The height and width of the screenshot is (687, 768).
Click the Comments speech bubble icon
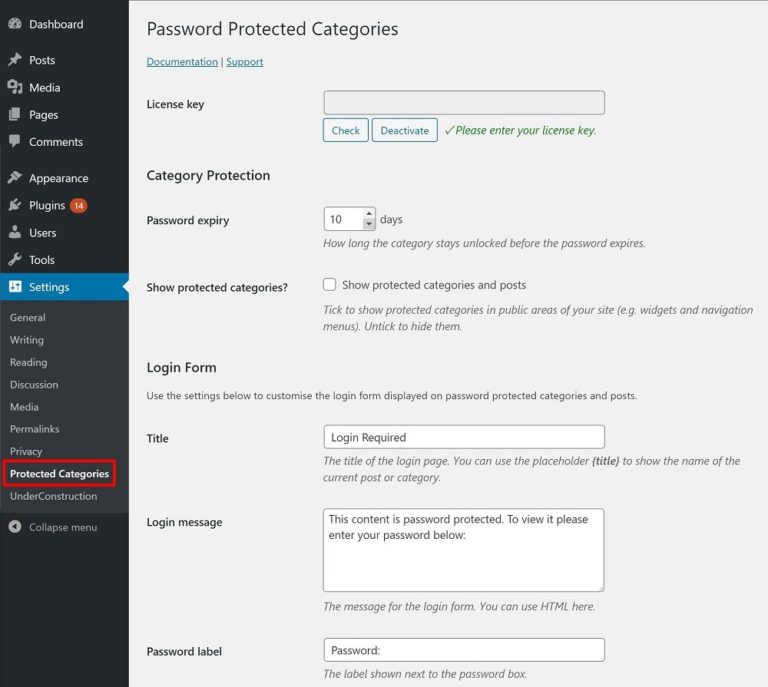15,142
